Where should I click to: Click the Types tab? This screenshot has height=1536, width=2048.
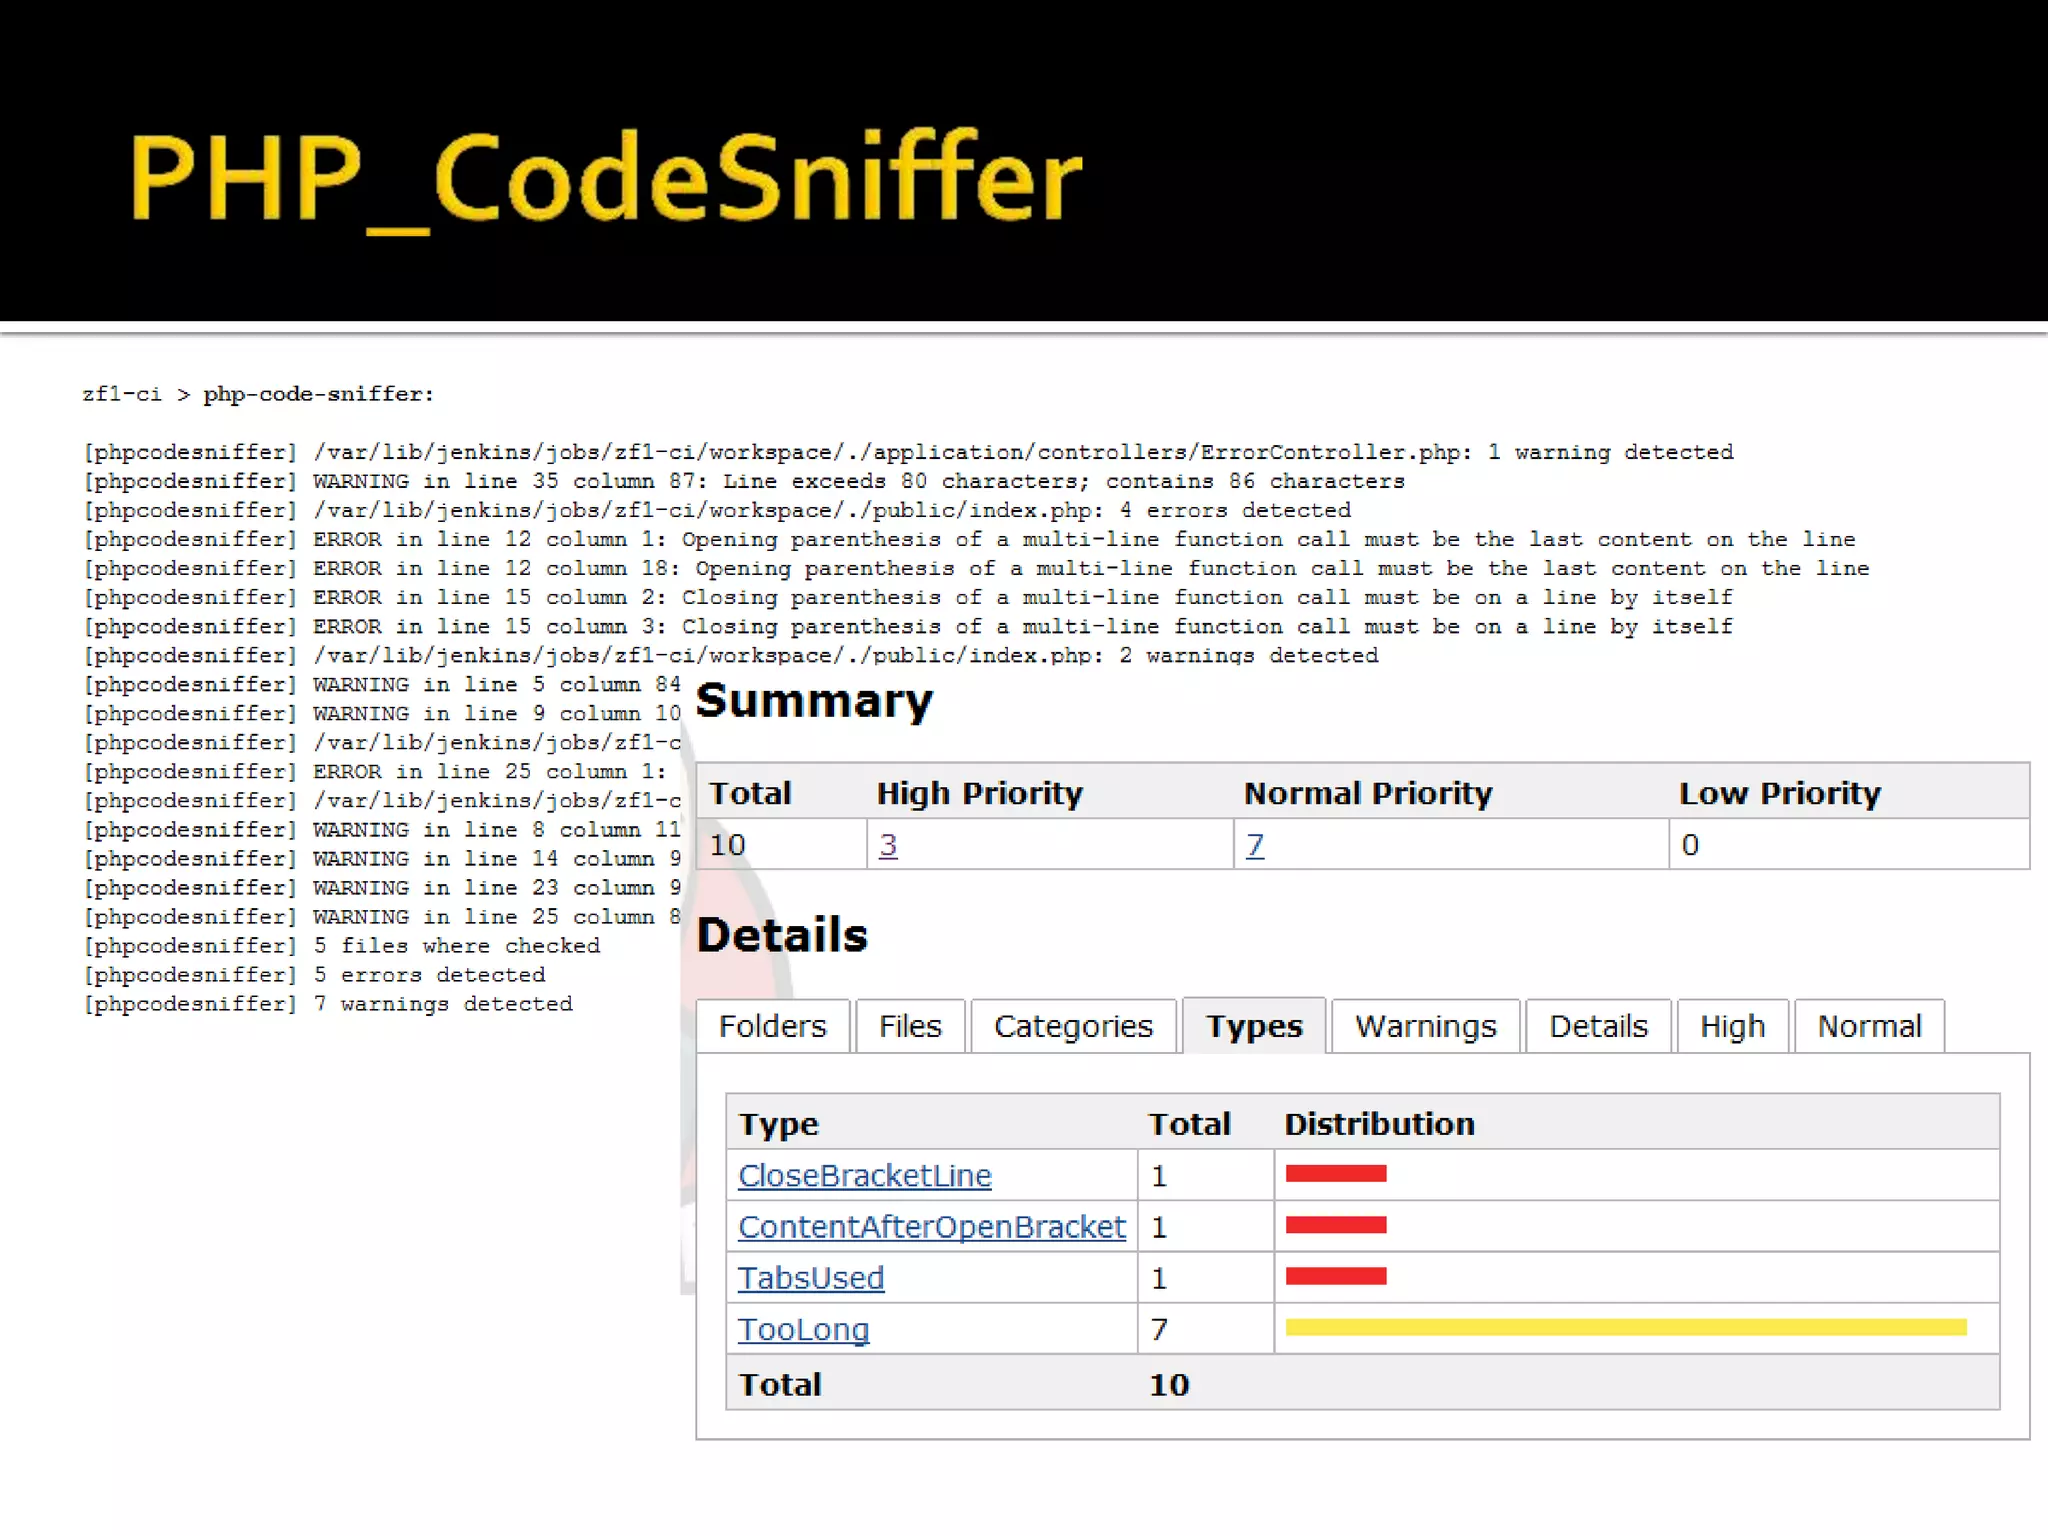click(1254, 1026)
